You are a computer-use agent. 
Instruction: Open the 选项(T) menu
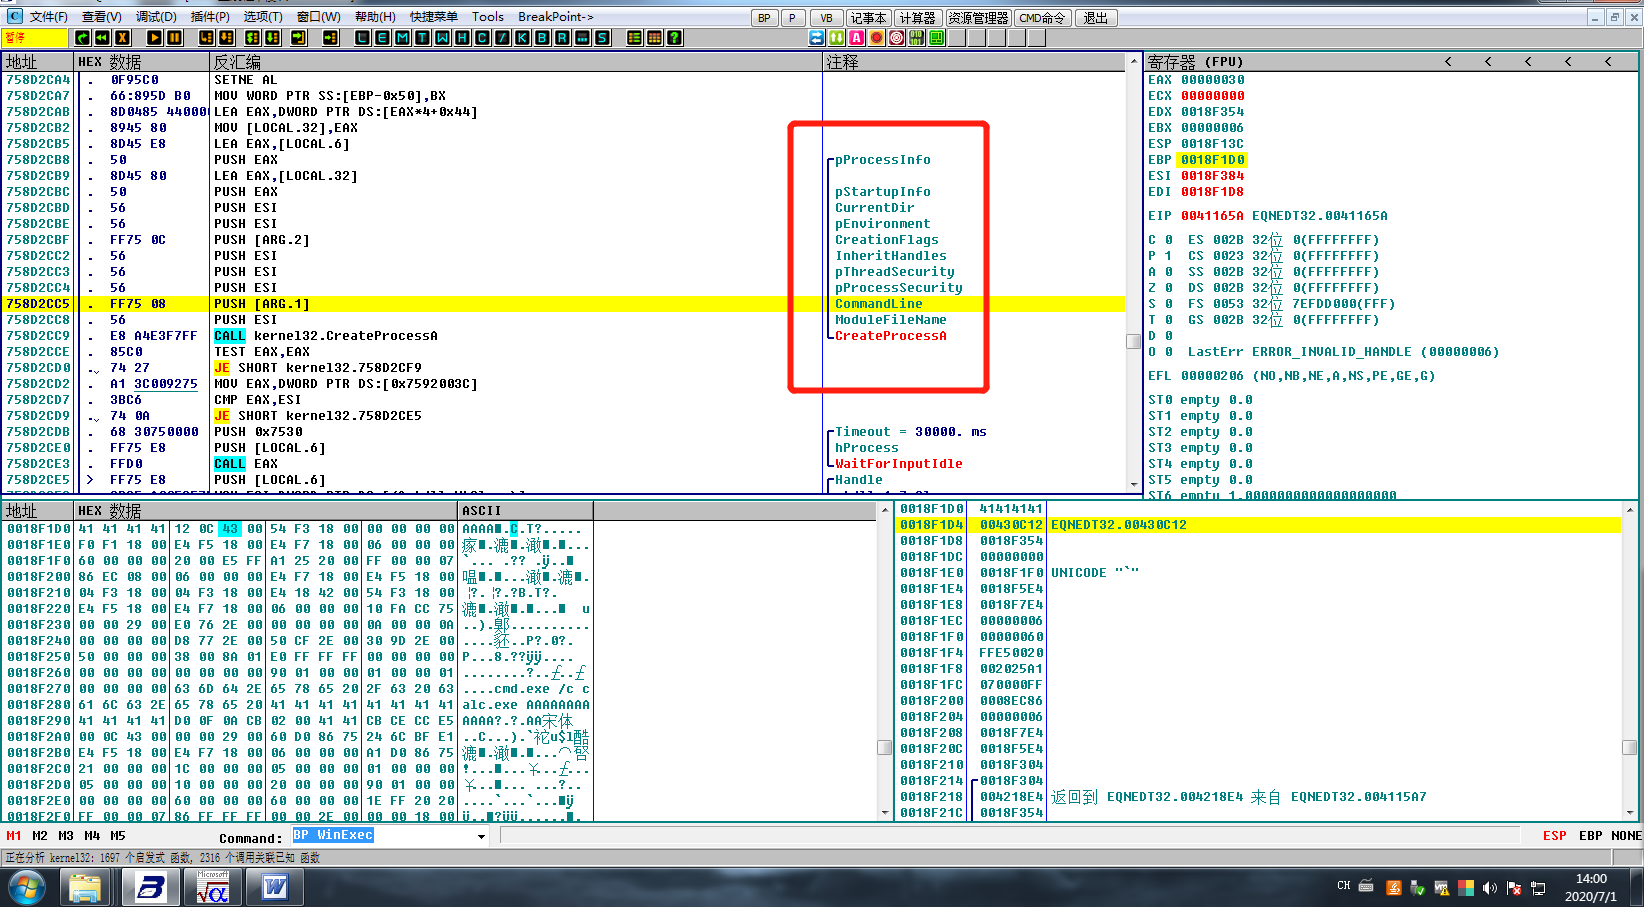pyautogui.click(x=263, y=17)
